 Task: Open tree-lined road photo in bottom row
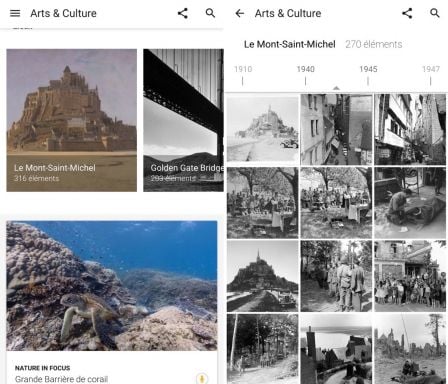point(263,349)
